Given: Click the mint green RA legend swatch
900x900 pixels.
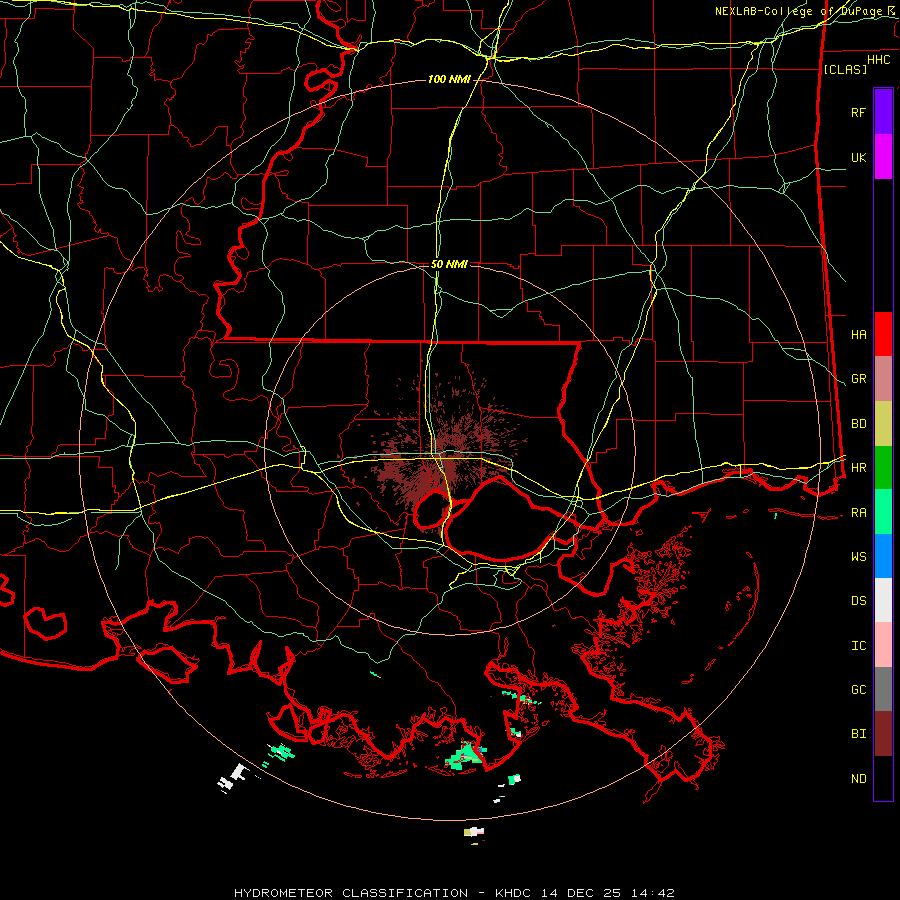Looking at the screenshot, I should (883, 512).
